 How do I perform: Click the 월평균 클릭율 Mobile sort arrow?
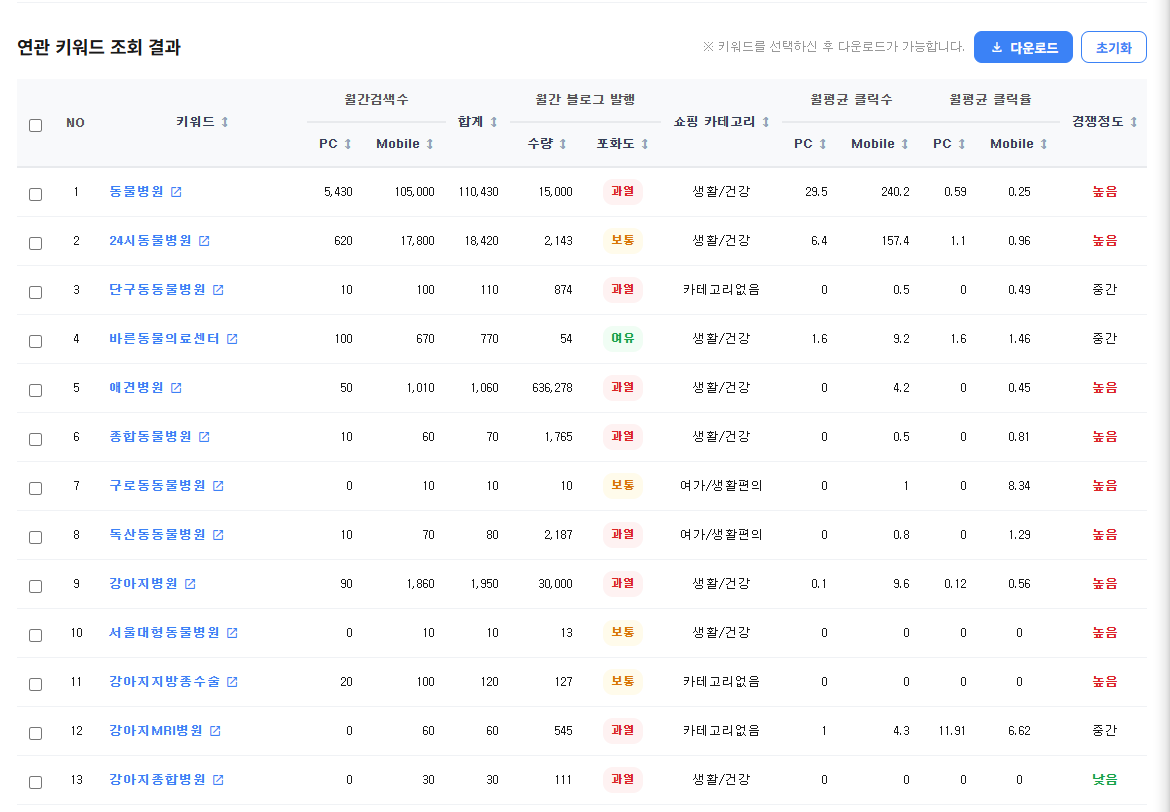coord(1043,144)
